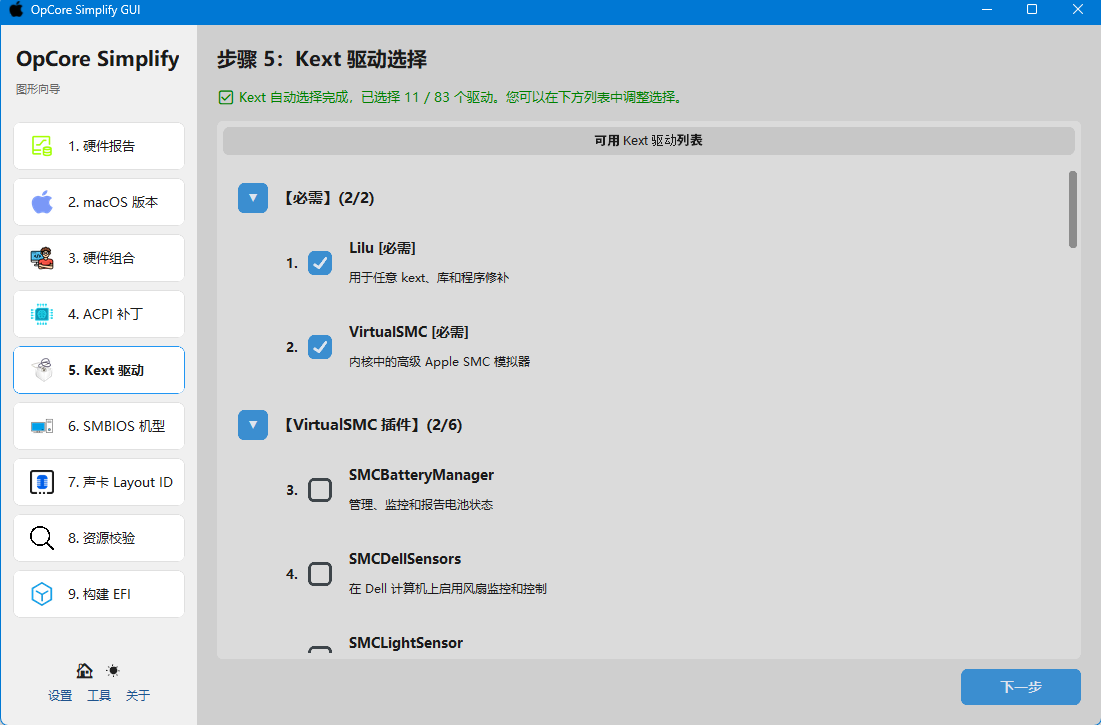This screenshot has height=725, width=1101.
Task: Enable the SMCBatteryManager checkbox
Action: pyautogui.click(x=320, y=490)
